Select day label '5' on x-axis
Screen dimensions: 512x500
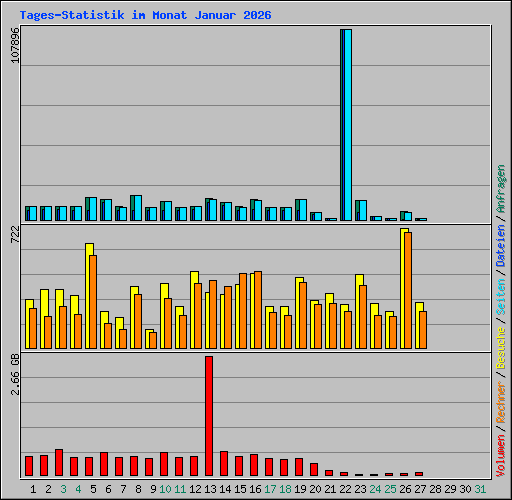pyautogui.click(x=93, y=489)
